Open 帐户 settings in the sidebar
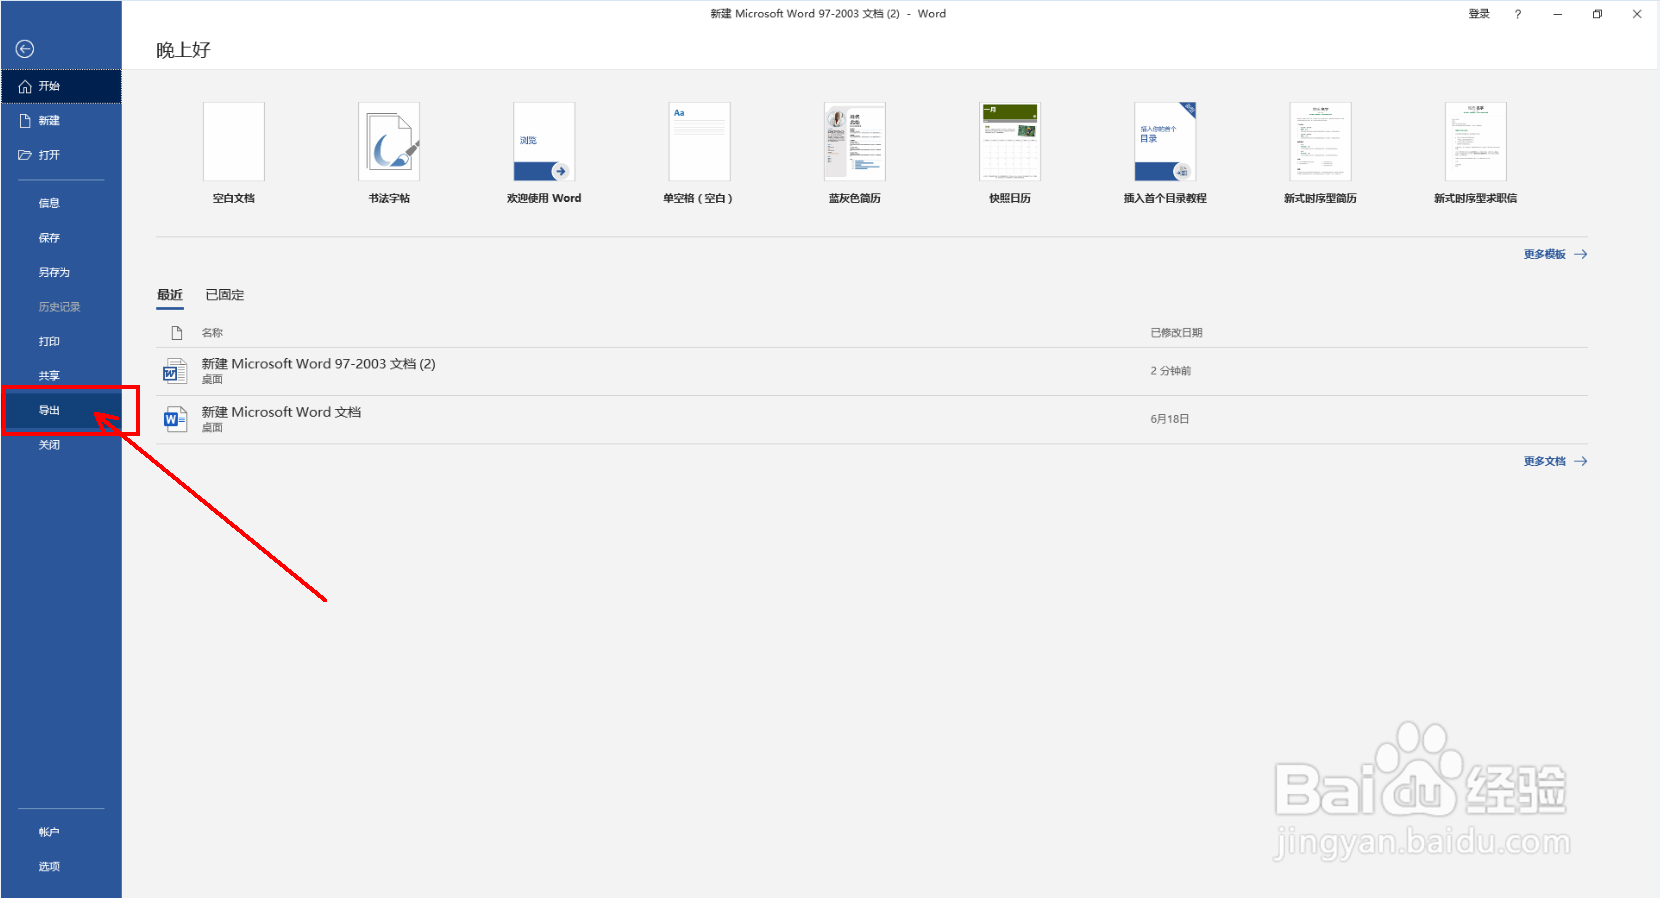 61,832
